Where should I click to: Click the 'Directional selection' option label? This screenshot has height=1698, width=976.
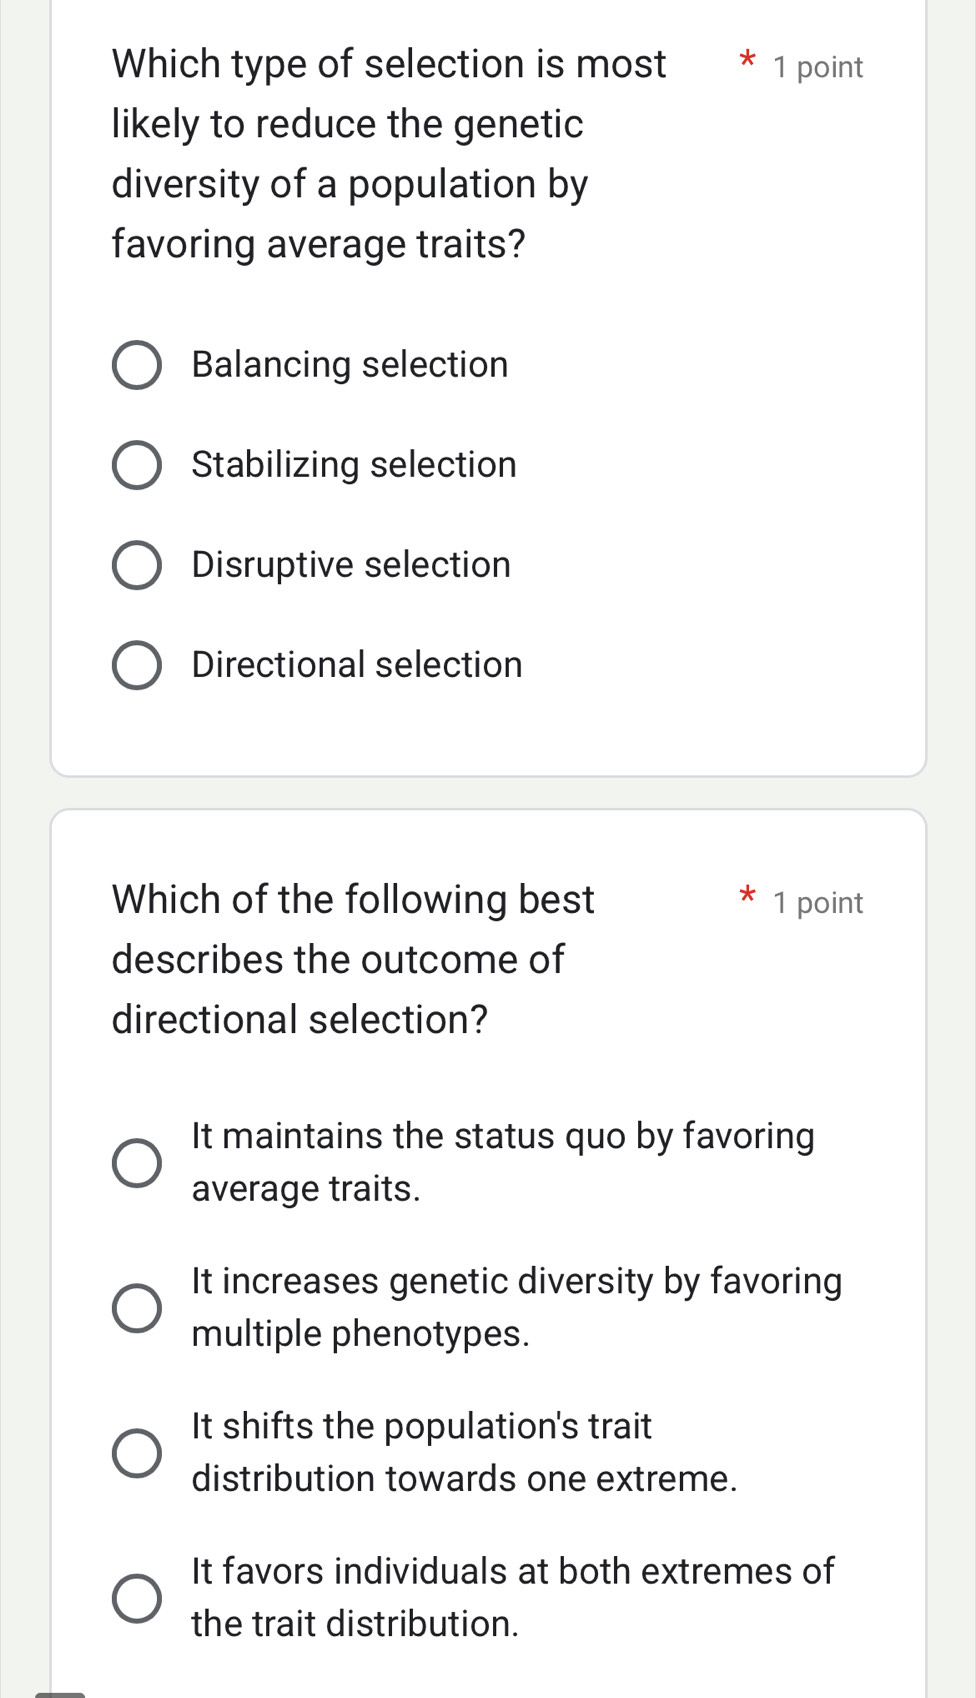click(356, 664)
